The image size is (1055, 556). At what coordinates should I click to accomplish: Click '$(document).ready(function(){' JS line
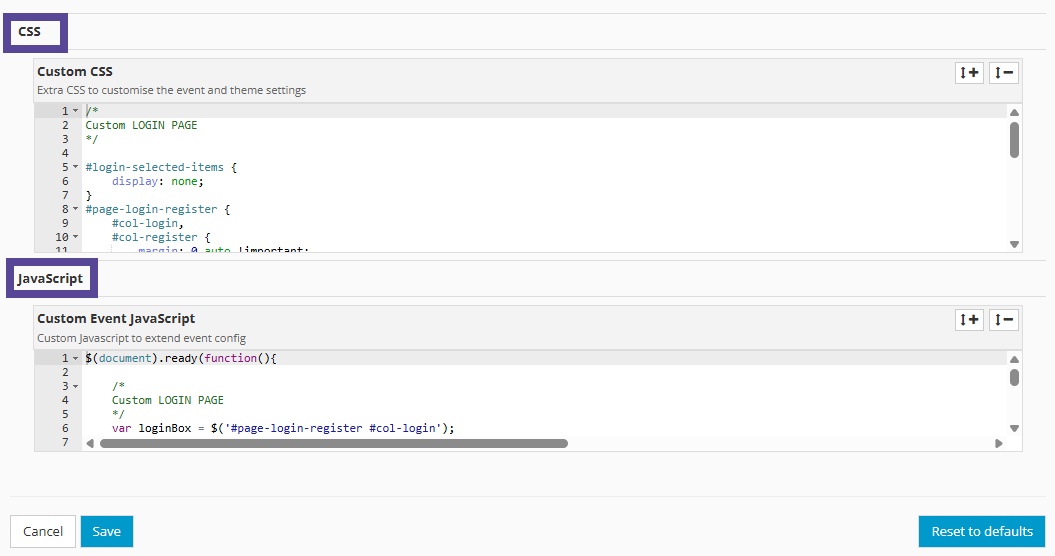pos(181,358)
